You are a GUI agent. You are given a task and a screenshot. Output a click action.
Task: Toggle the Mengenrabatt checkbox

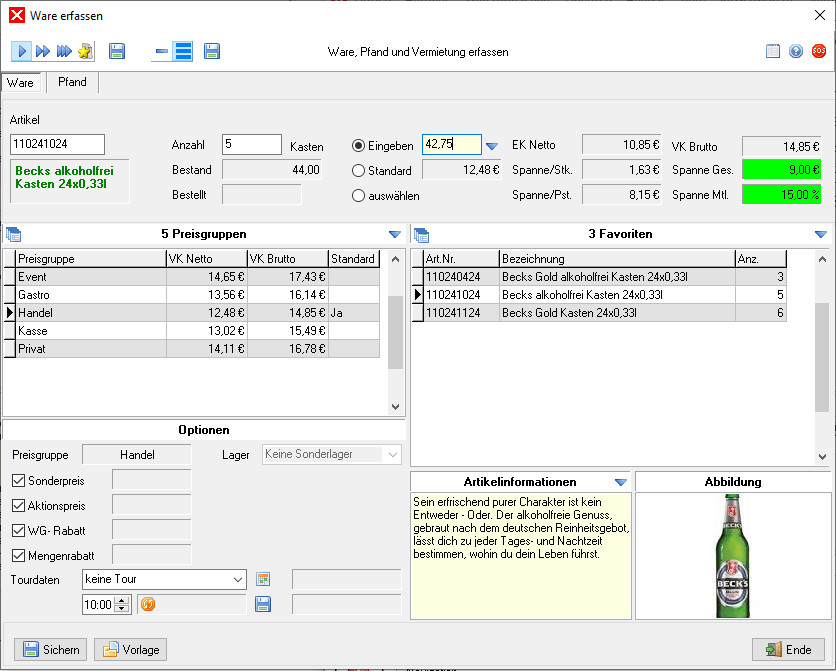point(18,555)
